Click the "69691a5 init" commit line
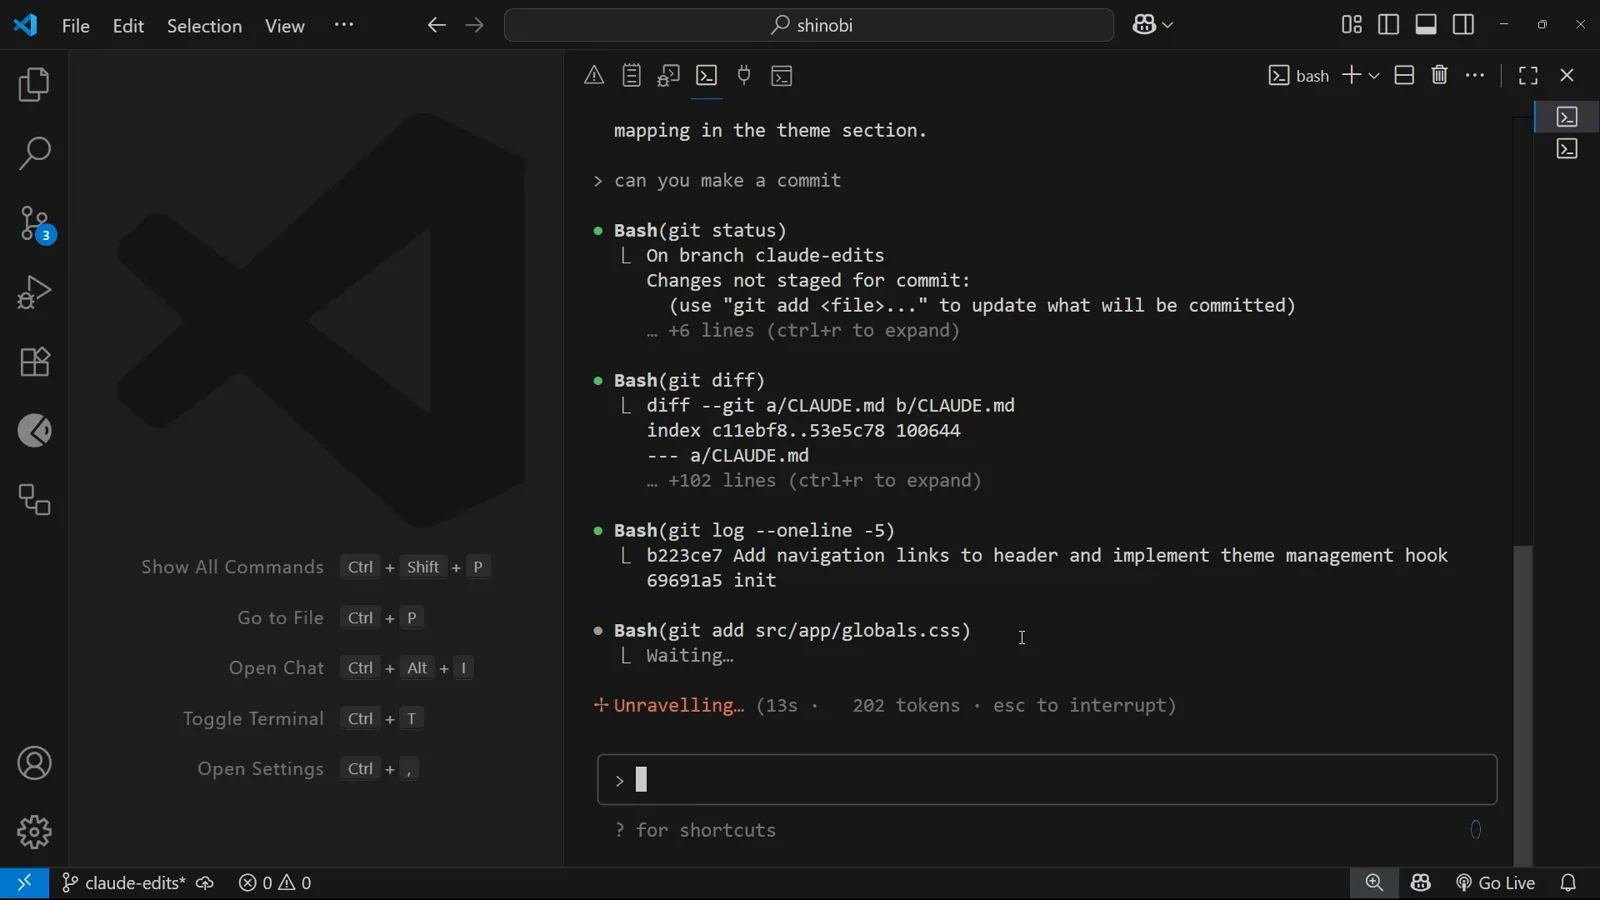1600x900 pixels. 711,581
